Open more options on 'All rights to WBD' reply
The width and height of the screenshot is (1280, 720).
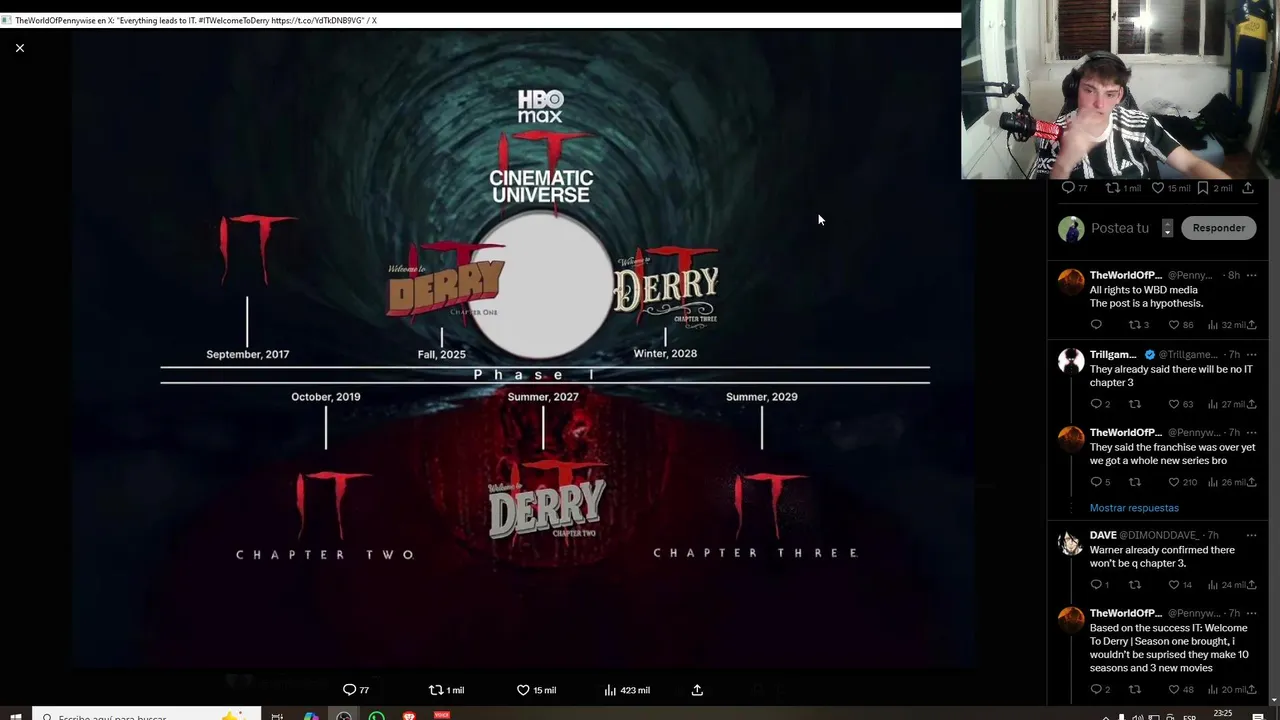coord(1251,275)
